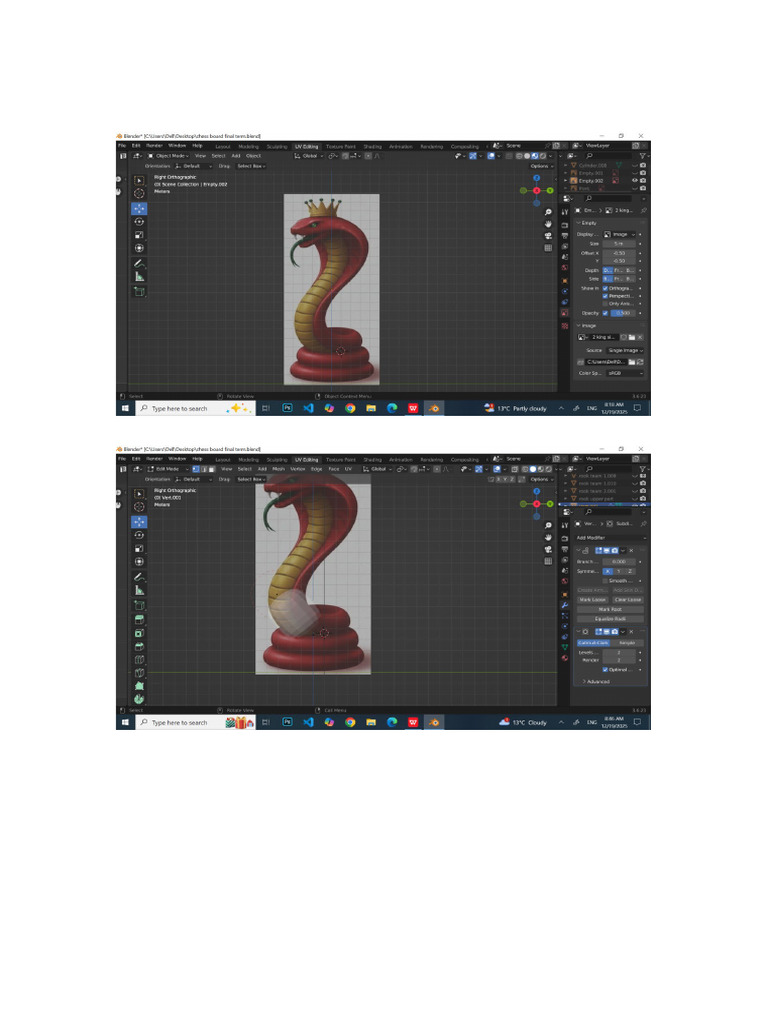Image resolution: width=768 pixels, height=1024 pixels.
Task: Open Chrome from taskbar of Edit Mode screenshot
Action: pyautogui.click(x=350, y=722)
